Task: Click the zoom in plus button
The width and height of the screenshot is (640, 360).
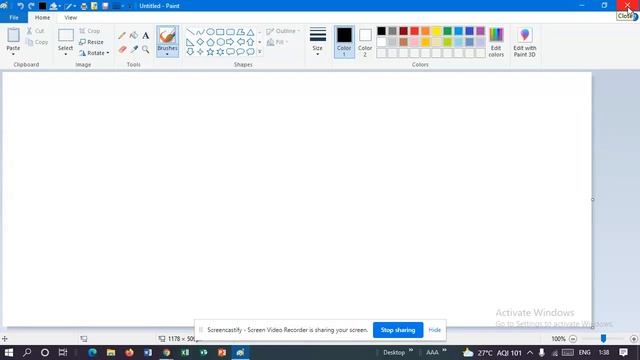Action: click(x=633, y=339)
